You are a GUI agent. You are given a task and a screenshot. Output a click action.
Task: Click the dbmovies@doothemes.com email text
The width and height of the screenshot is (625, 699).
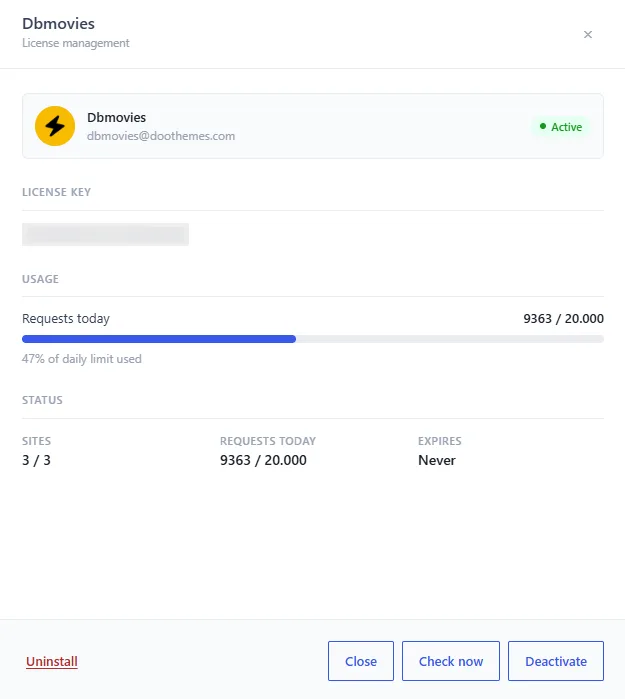point(161,136)
